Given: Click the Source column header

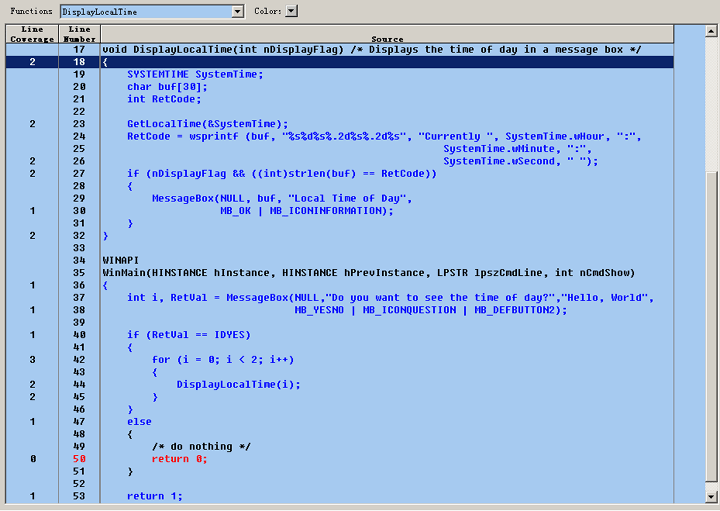Looking at the screenshot, I should (387, 34).
